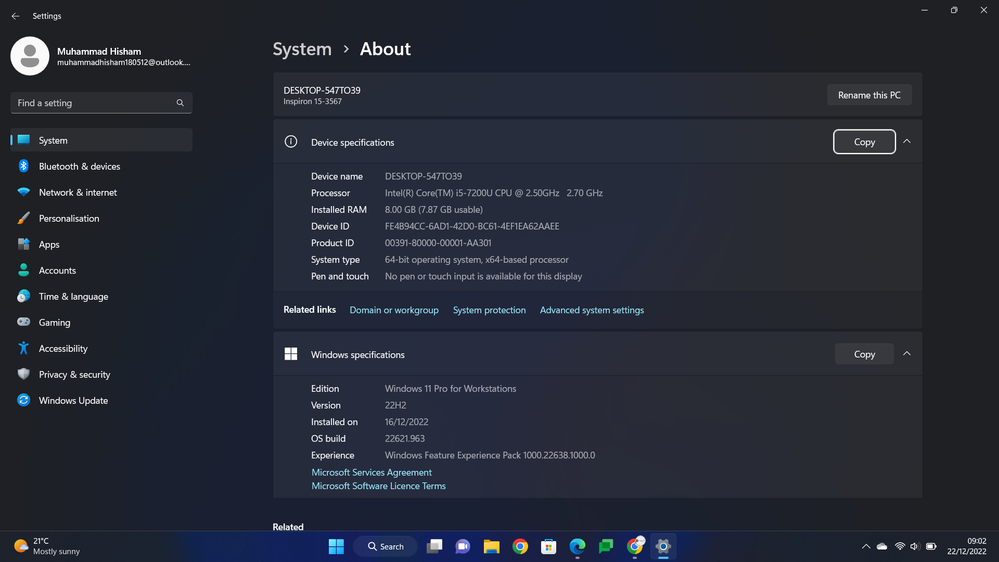Open the System protection link
The width and height of the screenshot is (999, 562).
point(489,310)
